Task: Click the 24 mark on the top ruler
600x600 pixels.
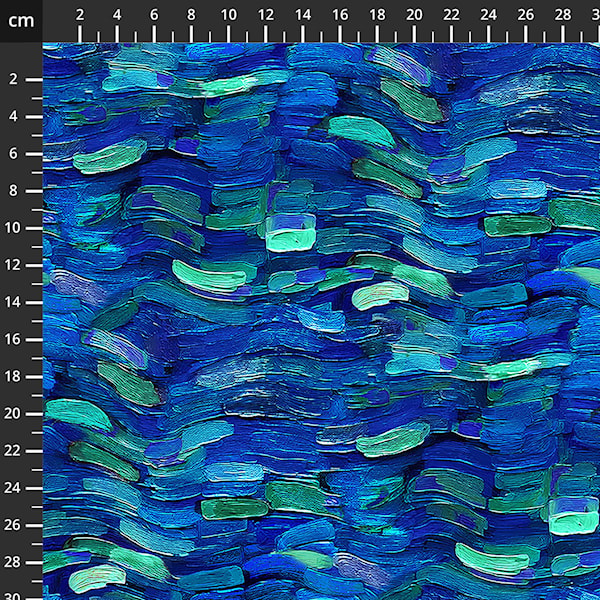Action: coord(489,15)
